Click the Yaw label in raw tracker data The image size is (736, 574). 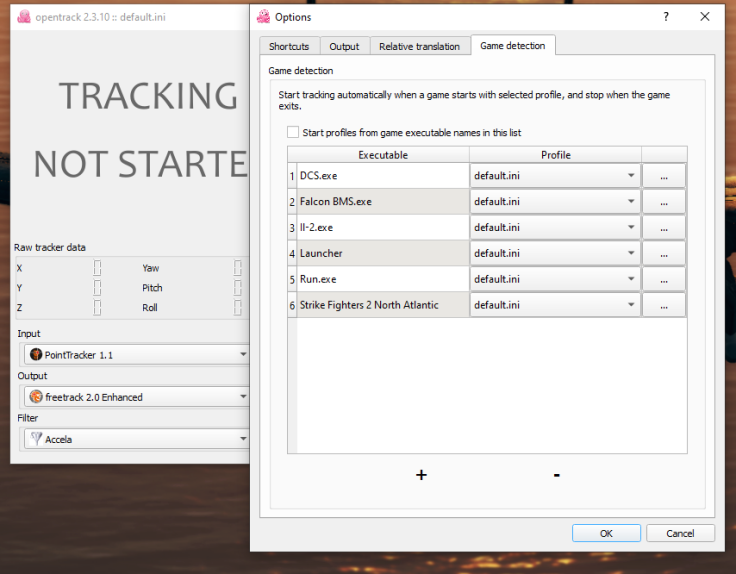(x=151, y=268)
